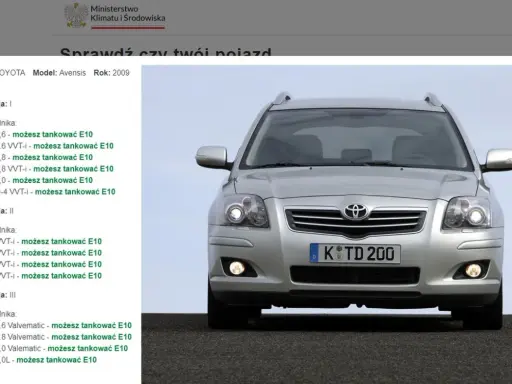This screenshot has width=512, height=384.
Task: Click the ',6 Valvematic - możesz tankować E10' row
Action: (x=66, y=325)
